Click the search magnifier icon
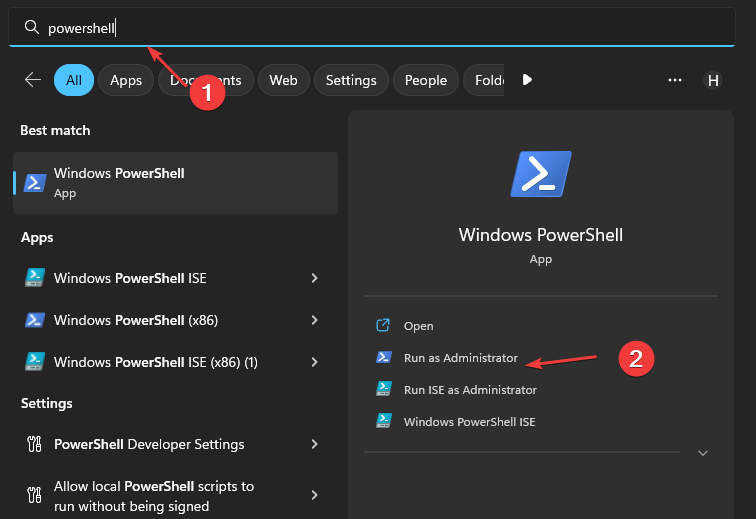756x519 pixels. (31, 27)
